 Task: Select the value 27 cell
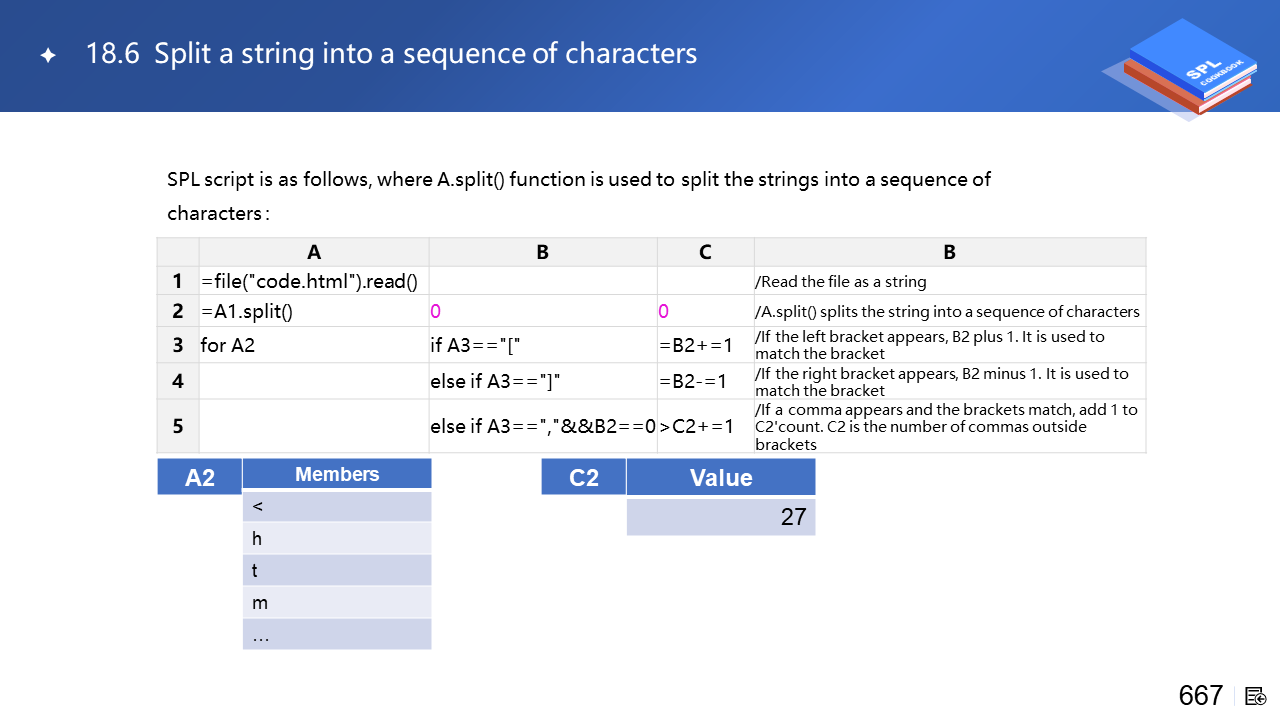coord(720,517)
